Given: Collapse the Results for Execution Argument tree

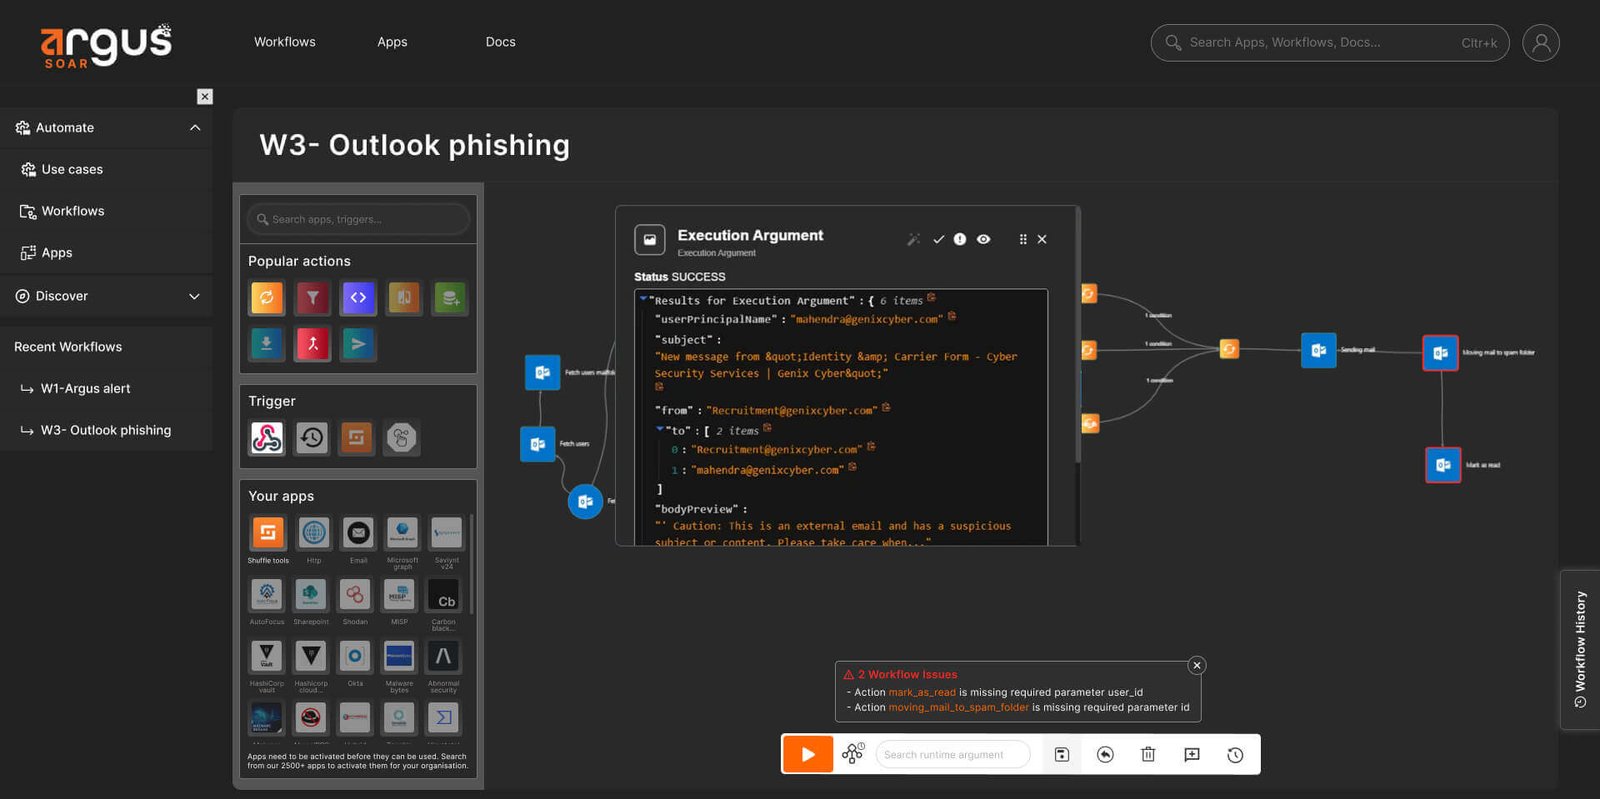Looking at the screenshot, I should pyautogui.click(x=643, y=299).
